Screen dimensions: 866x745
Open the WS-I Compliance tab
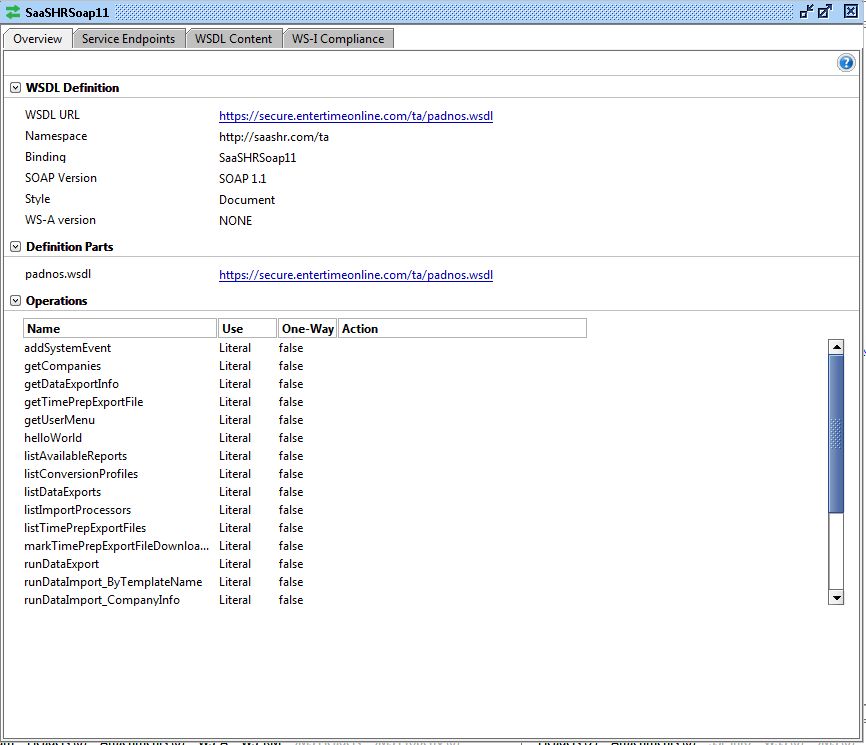coord(338,39)
